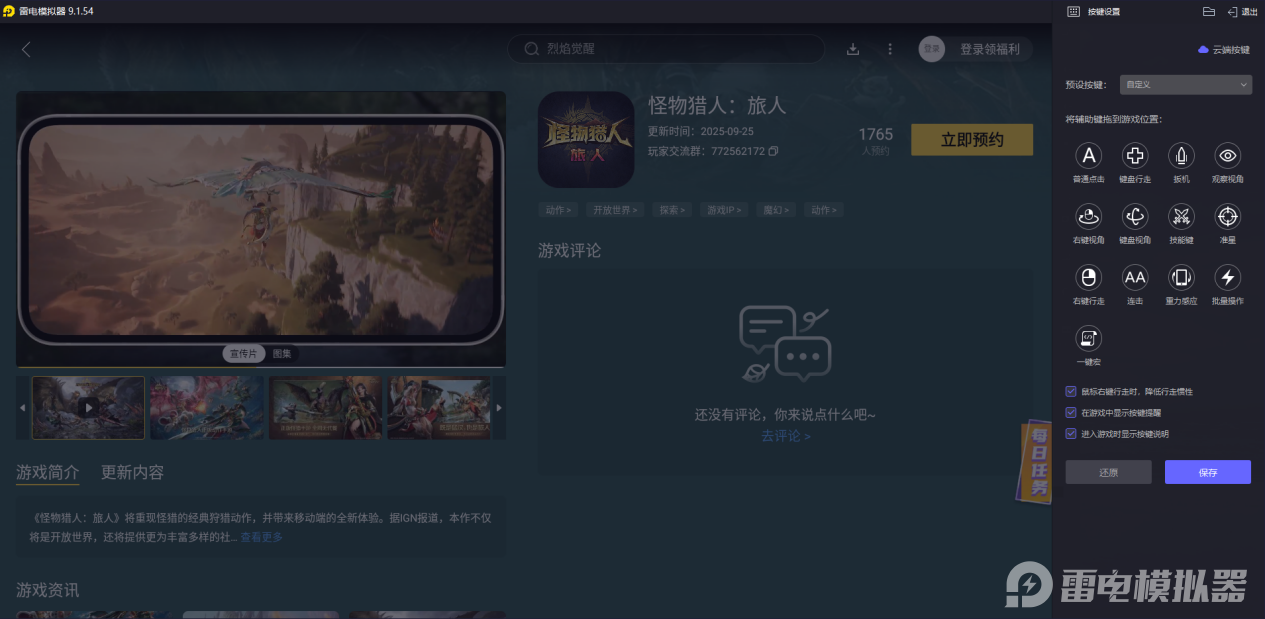The image size is (1265, 619).
Task: Click 查看更多 in game description
Action: (262, 537)
